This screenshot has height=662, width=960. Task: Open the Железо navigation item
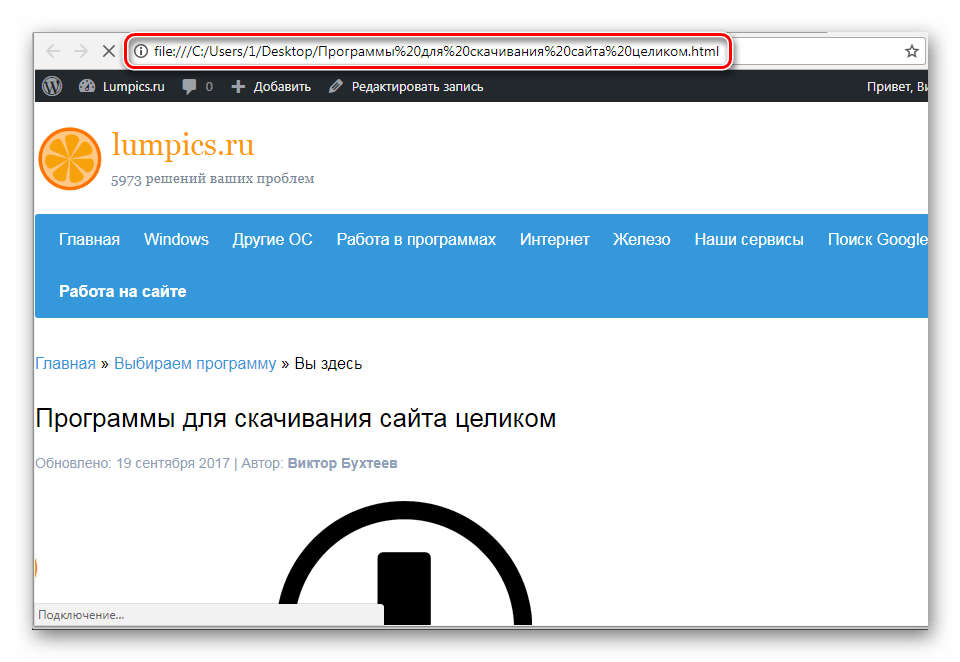pos(641,239)
